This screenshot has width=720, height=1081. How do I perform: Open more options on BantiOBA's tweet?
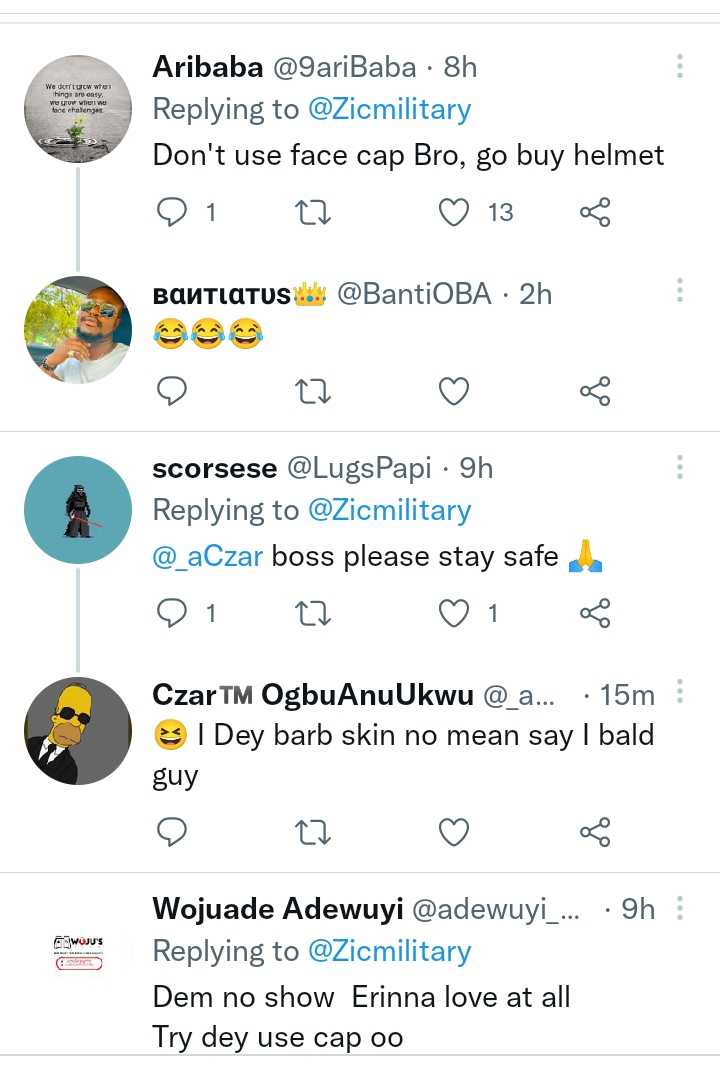pyautogui.click(x=679, y=291)
